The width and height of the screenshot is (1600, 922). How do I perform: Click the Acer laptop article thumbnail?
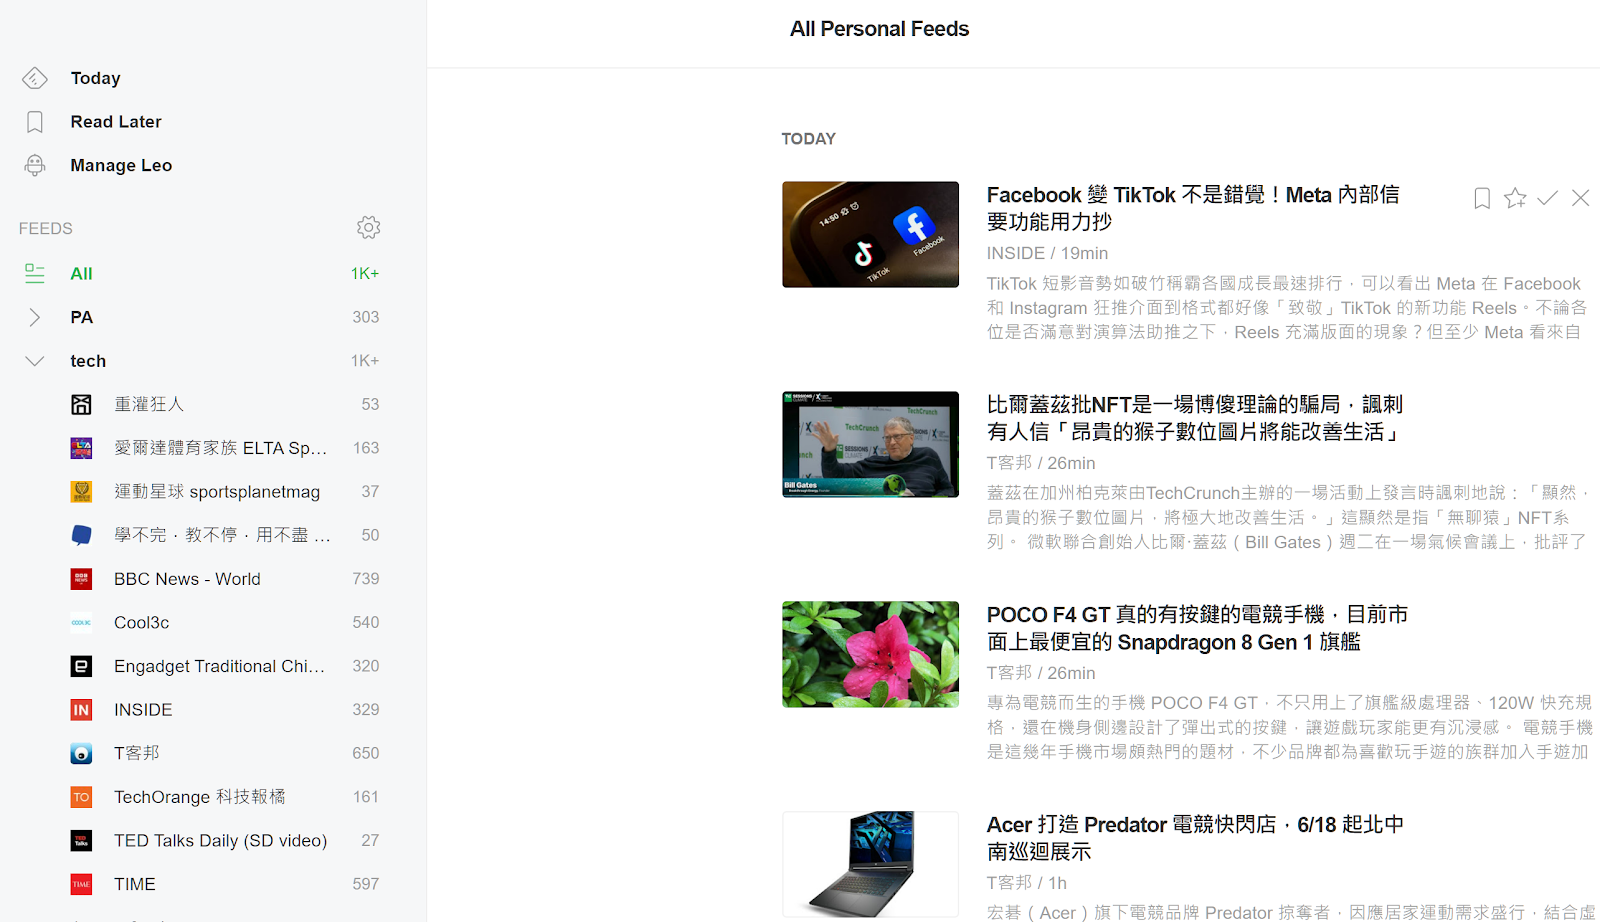tap(870, 864)
